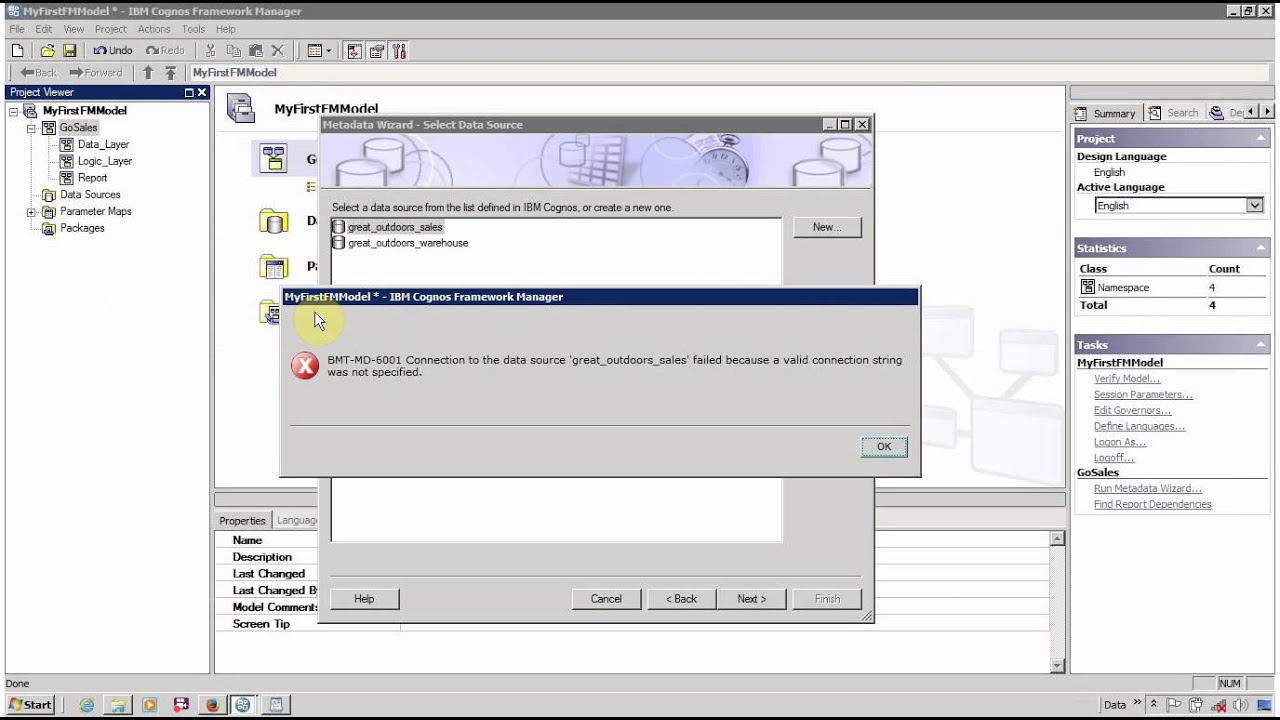This screenshot has width=1280, height=720.
Task: Click the GoSales namespace icon in tree
Action: point(48,128)
